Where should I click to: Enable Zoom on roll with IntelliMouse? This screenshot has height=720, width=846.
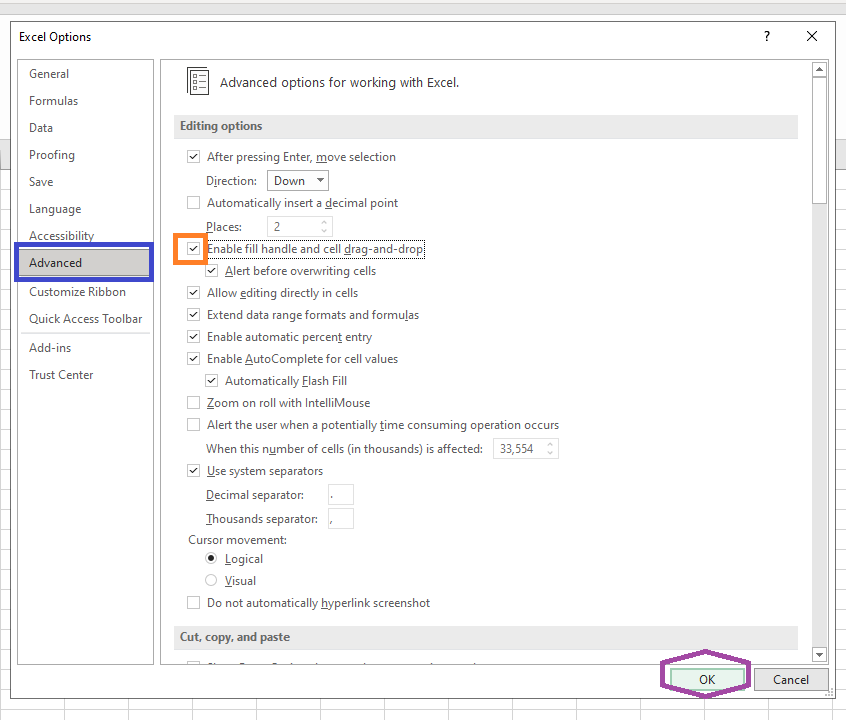193,403
